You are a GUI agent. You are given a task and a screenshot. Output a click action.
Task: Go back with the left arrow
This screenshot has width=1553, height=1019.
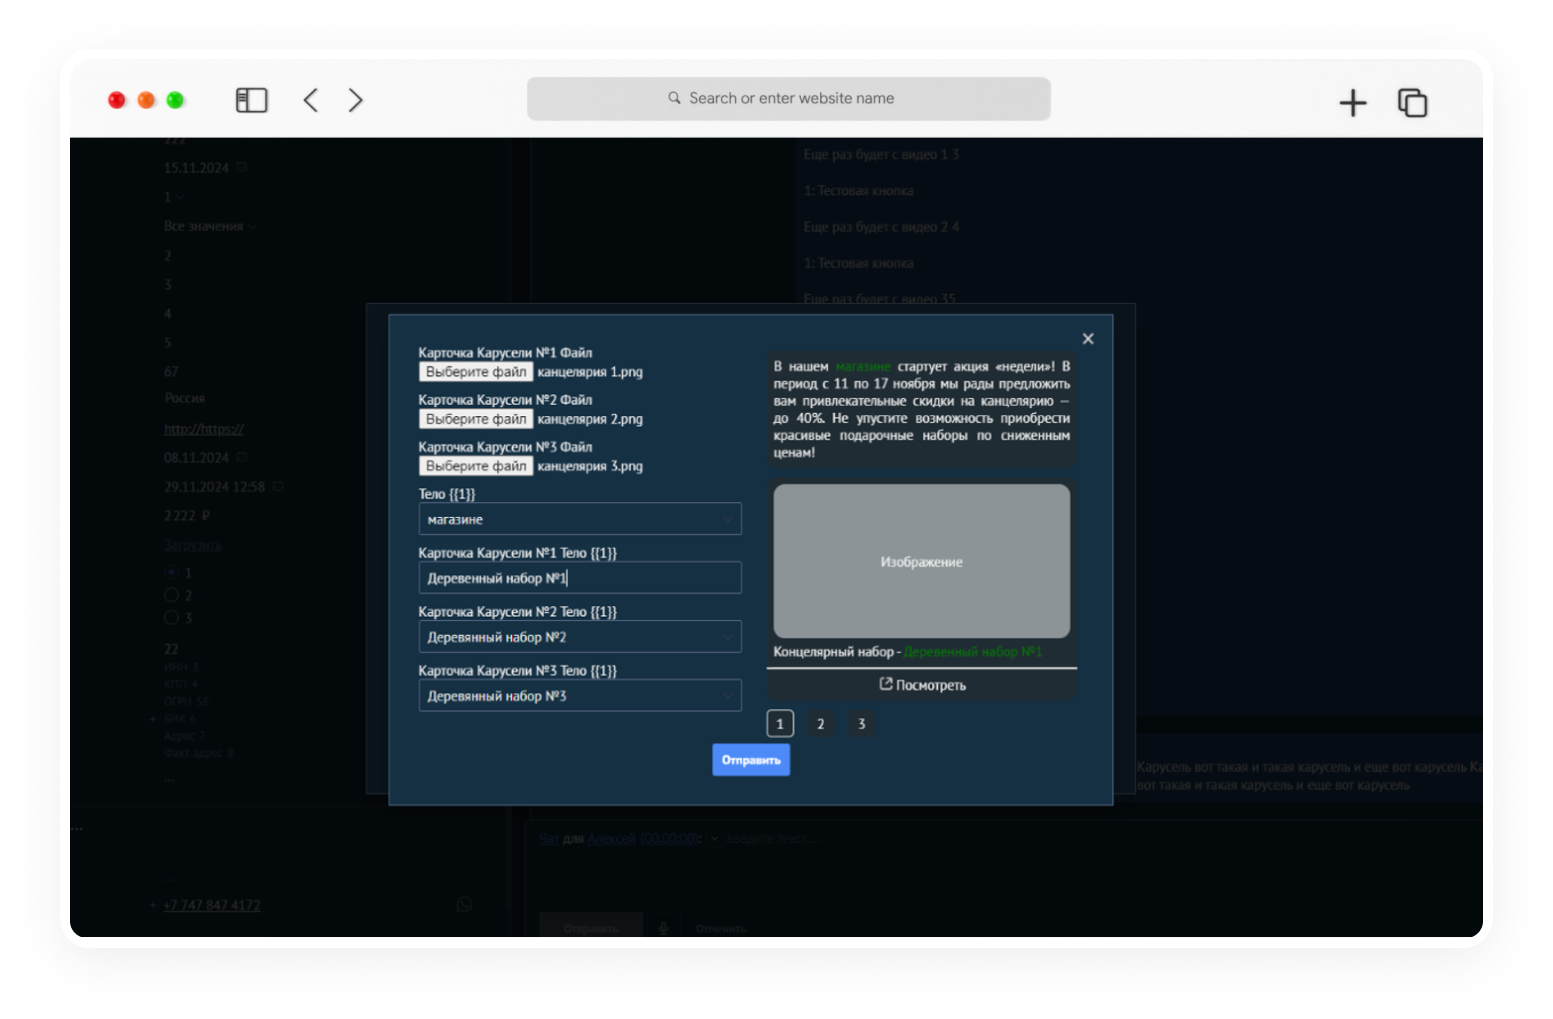click(311, 100)
